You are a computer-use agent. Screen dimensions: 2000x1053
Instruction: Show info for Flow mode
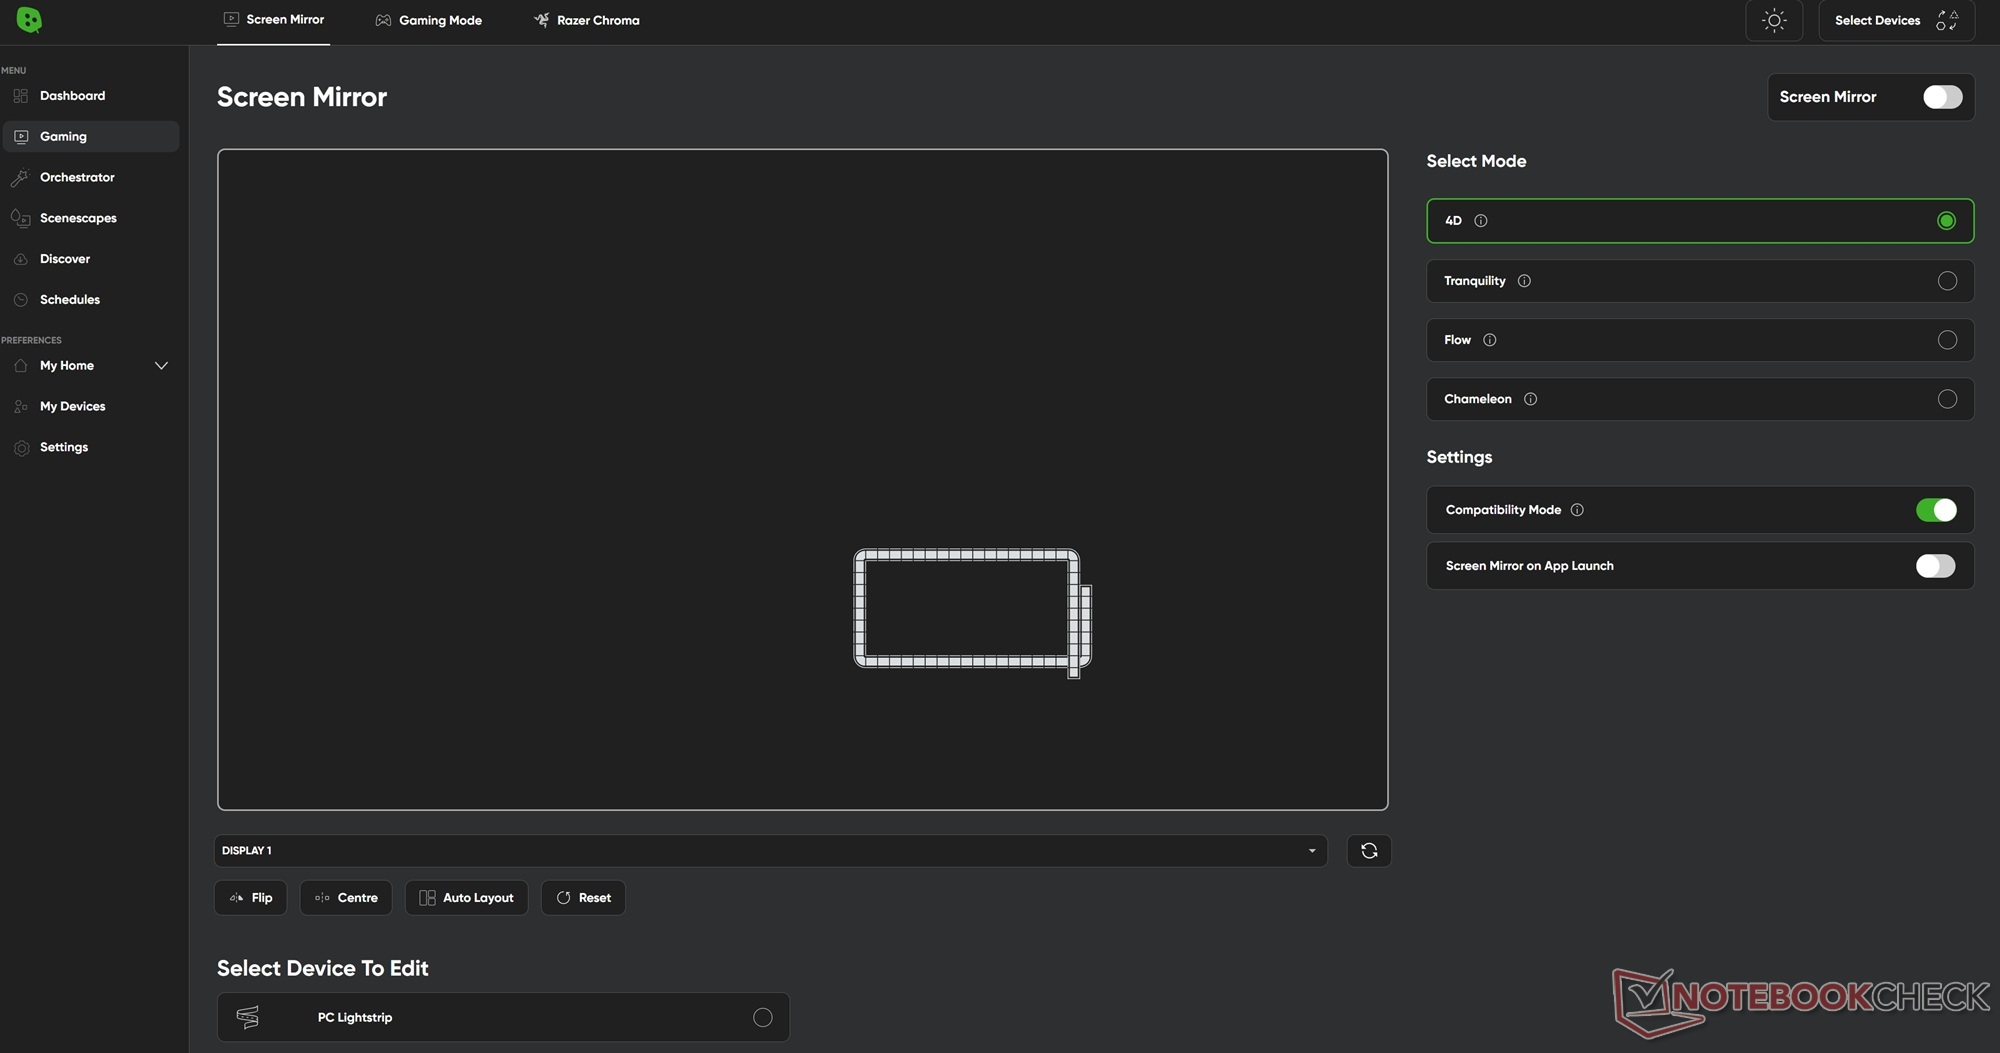pos(1490,340)
